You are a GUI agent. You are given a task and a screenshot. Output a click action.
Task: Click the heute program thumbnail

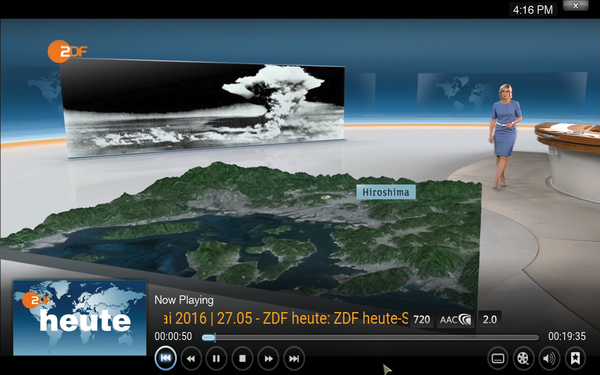[x=80, y=318]
